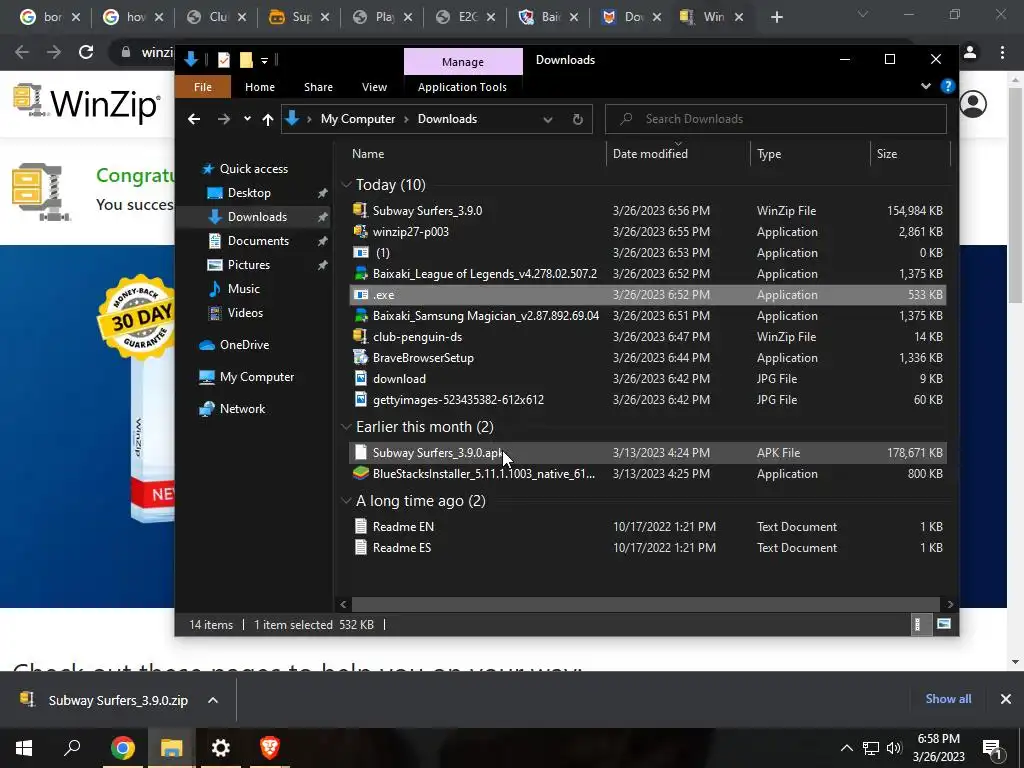Select gettyimages-523435382-612x612 file

(x=647, y=400)
